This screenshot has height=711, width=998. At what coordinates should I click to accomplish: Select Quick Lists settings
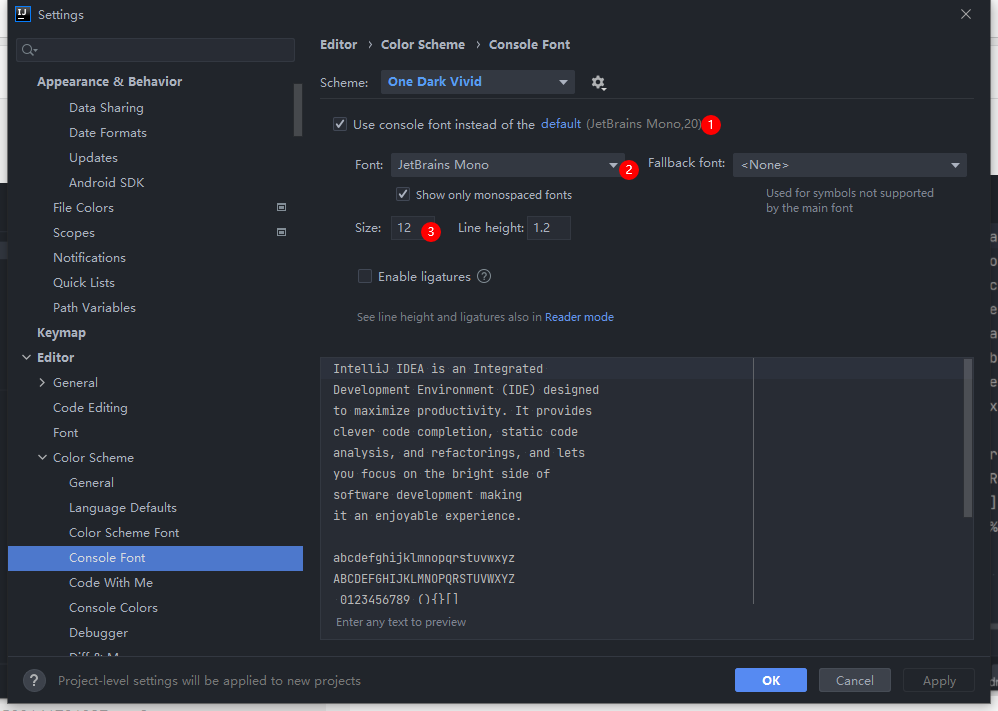pos(83,282)
